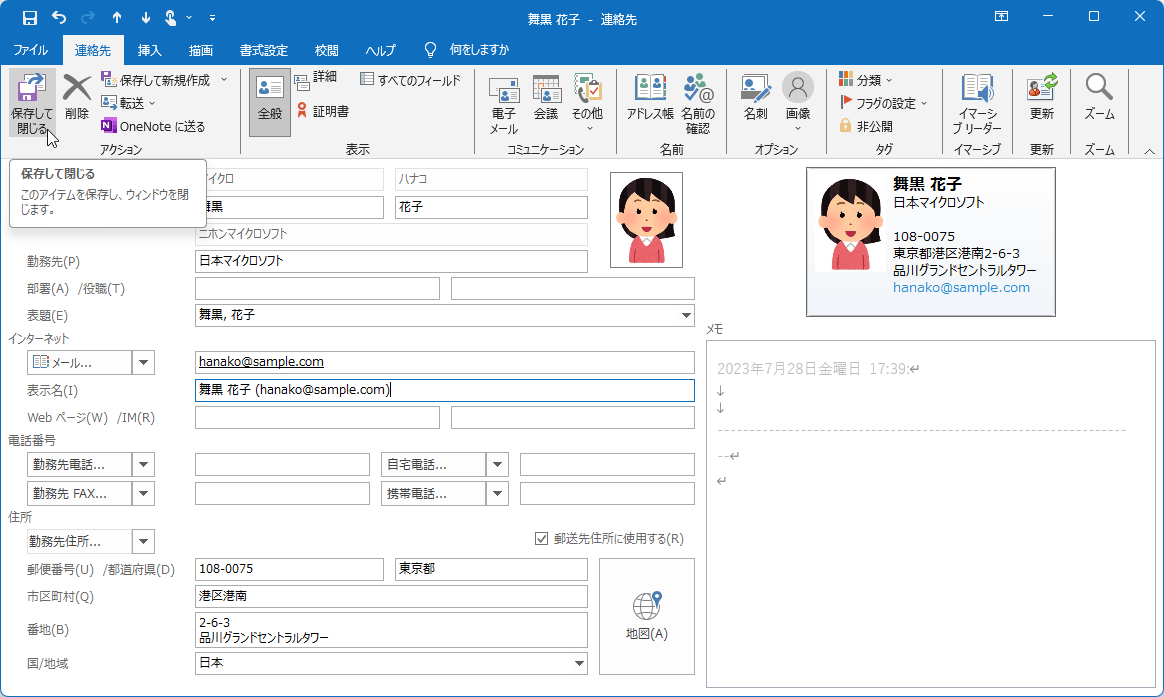Open the Review (校閲) tab
Screen dimensions: 1164x697
327,50
